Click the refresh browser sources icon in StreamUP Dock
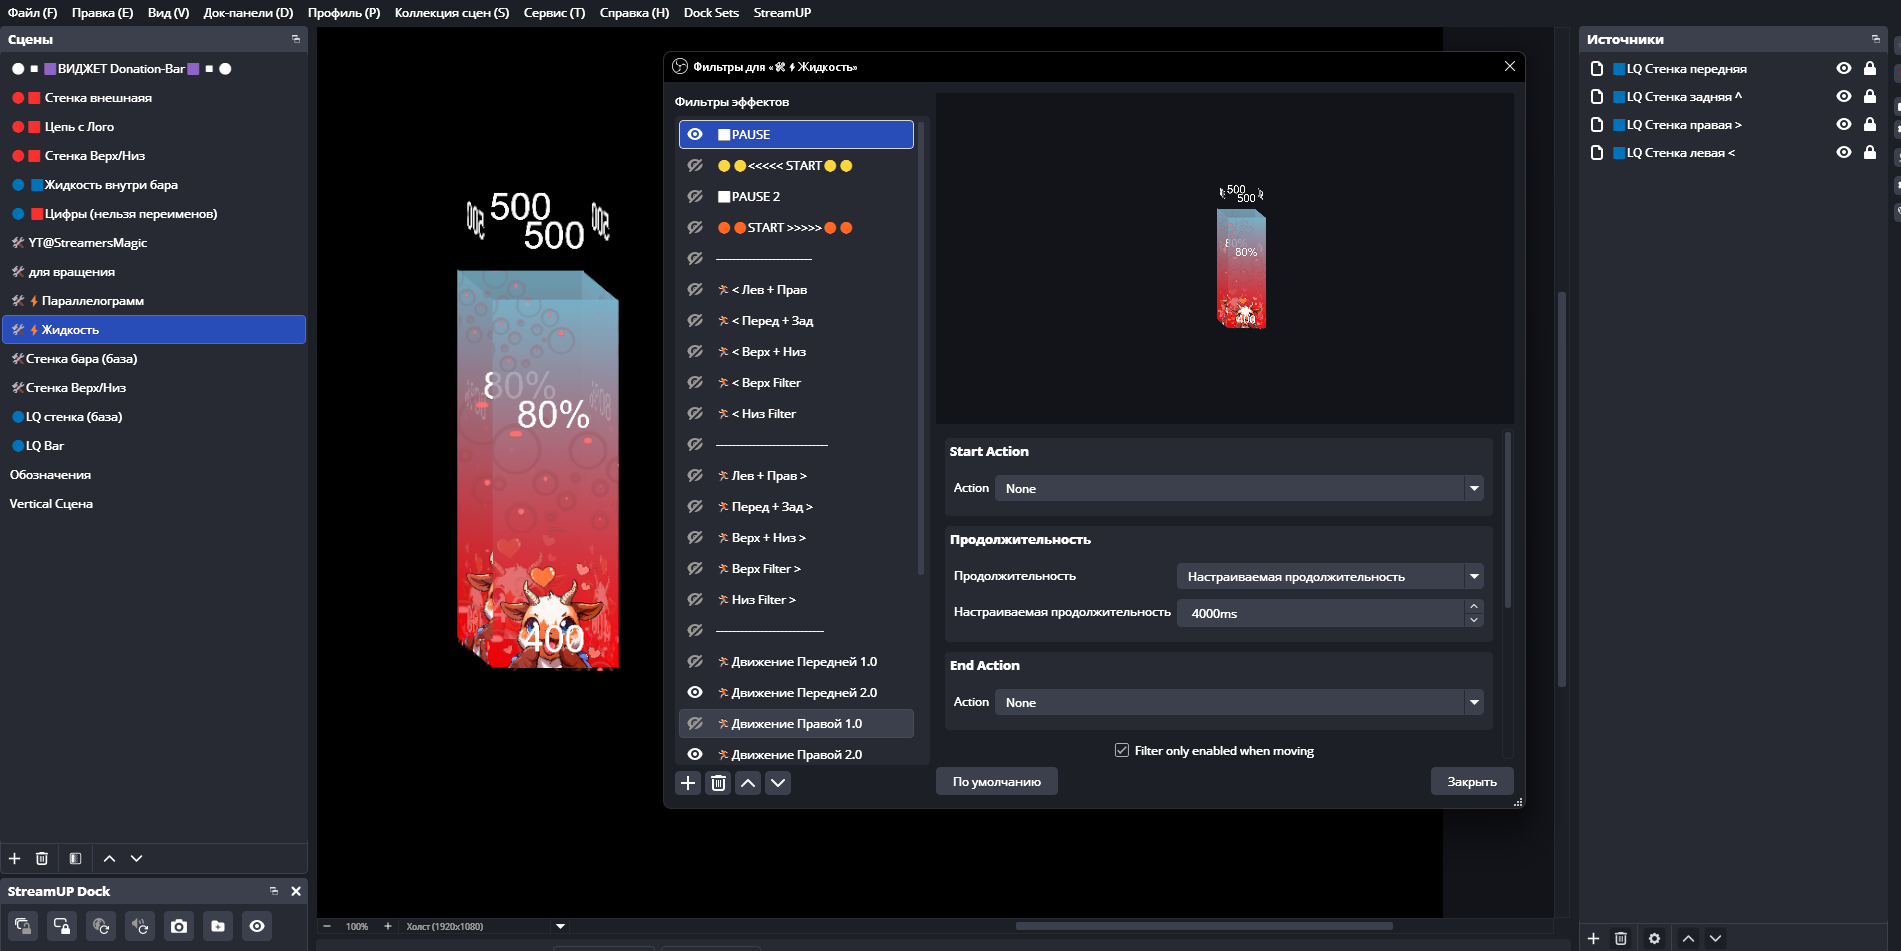 pos(101,926)
